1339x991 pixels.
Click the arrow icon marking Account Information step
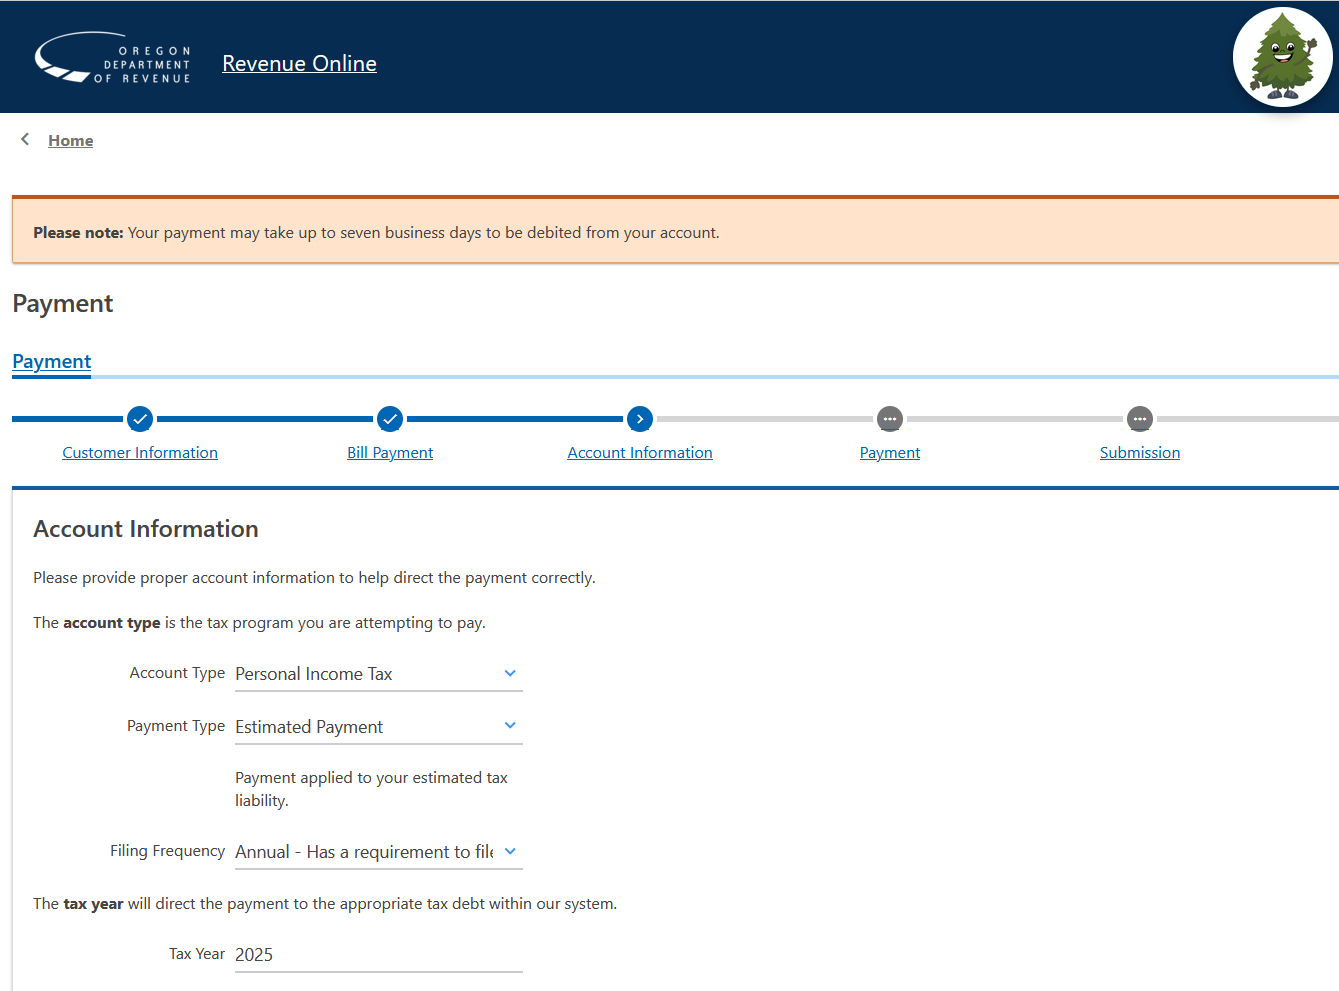tap(640, 419)
